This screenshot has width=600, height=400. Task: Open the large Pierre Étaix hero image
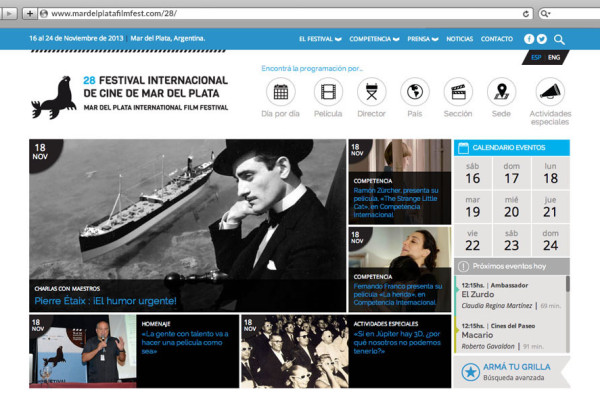[x=188, y=225]
